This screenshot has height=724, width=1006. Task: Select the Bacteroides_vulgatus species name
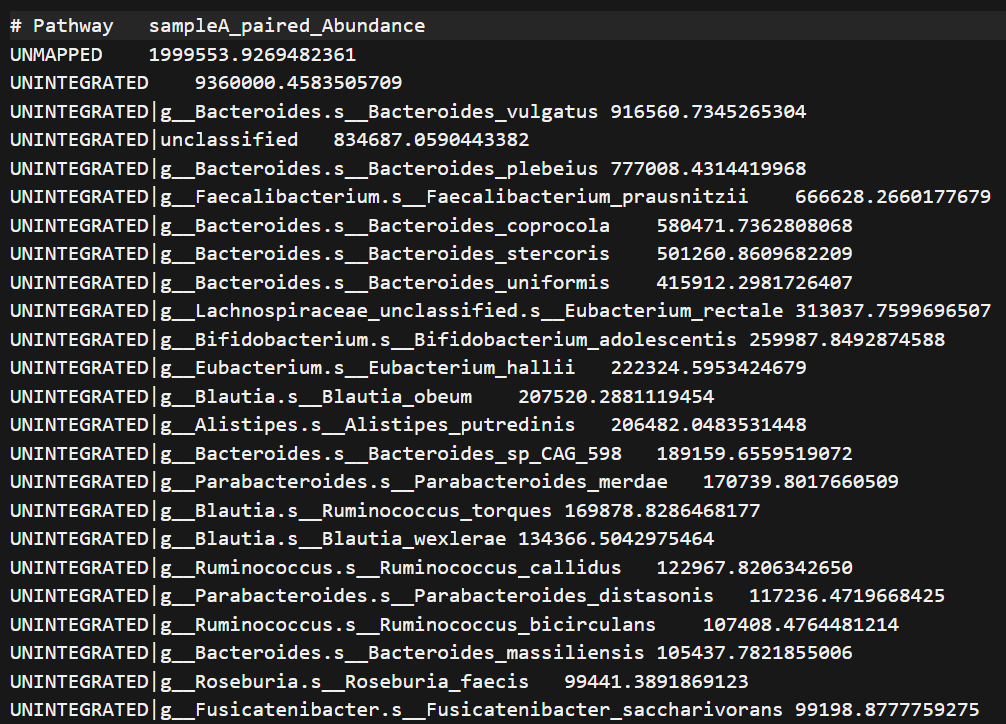click(483, 112)
